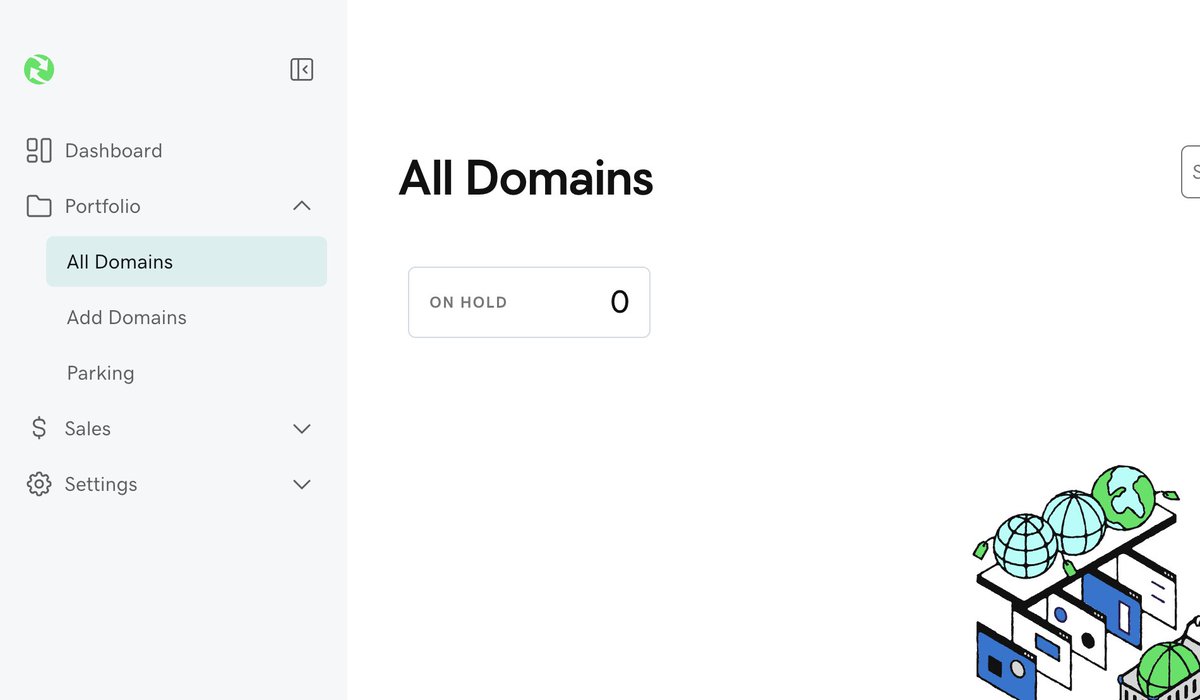This screenshot has height=700, width=1200.
Task: Collapse the Portfolio section chevron
Action: [x=302, y=206]
